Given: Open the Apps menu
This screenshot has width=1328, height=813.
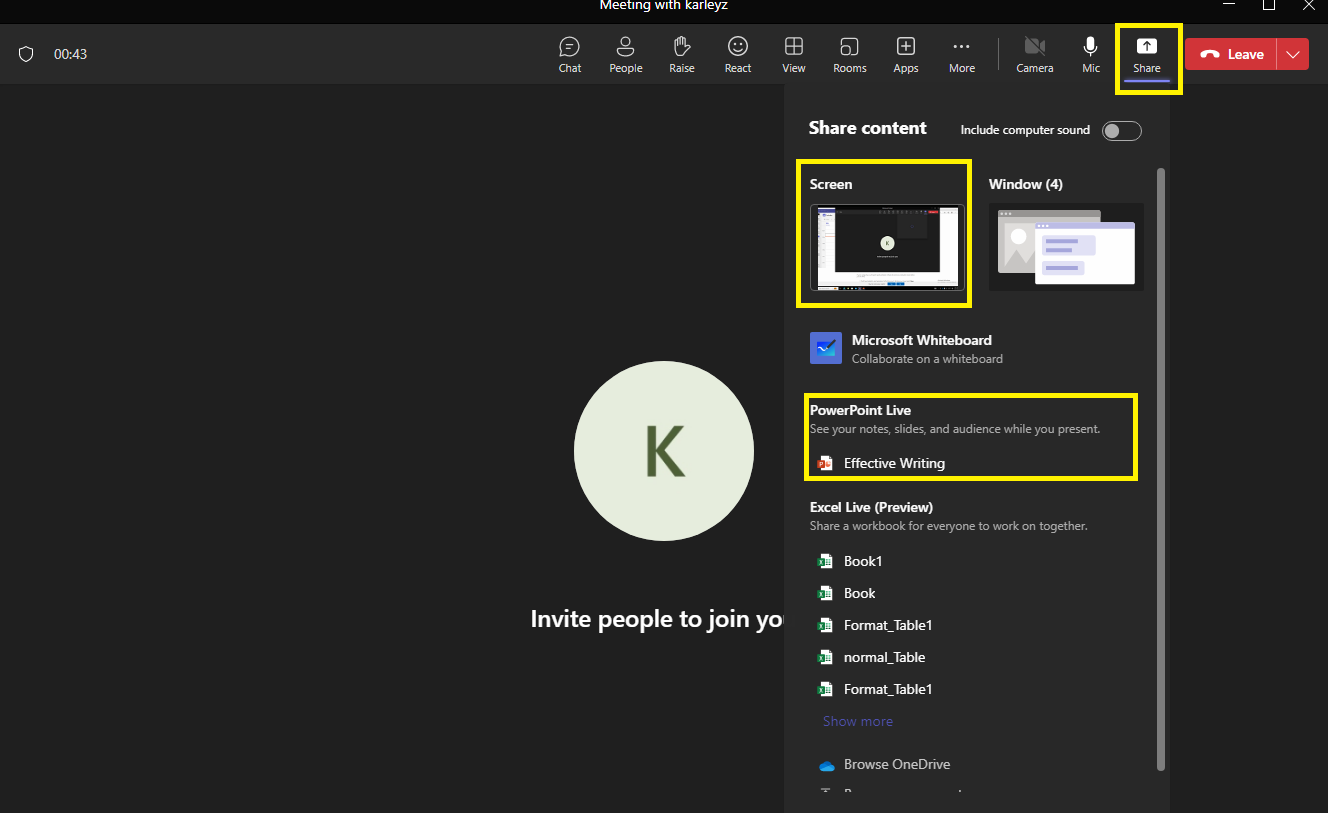Looking at the screenshot, I should click(906, 55).
